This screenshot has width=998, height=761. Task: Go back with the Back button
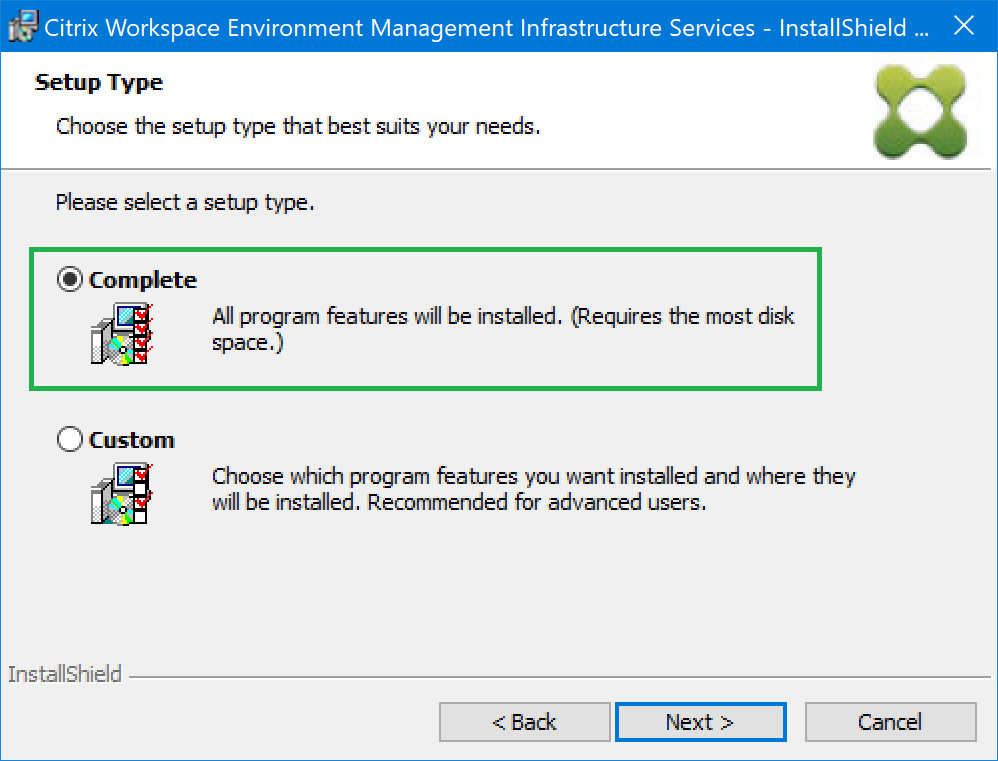coord(524,722)
